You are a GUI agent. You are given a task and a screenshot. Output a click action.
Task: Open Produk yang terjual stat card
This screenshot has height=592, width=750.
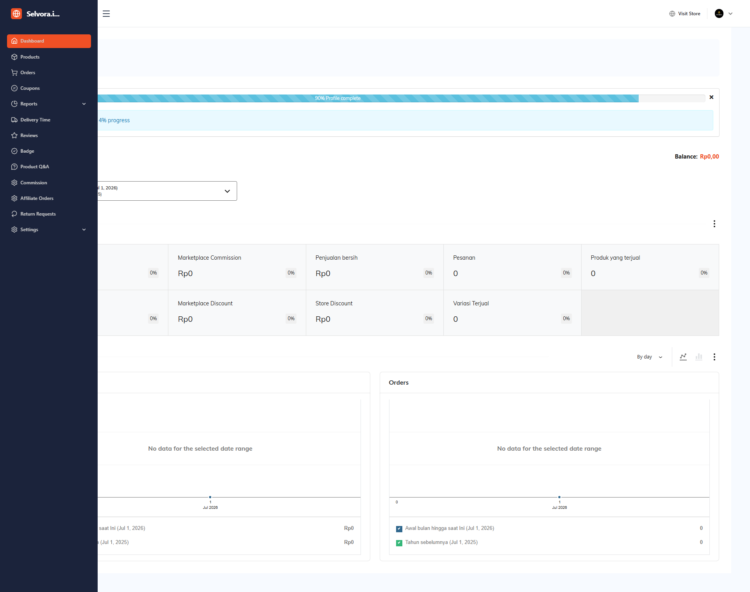[x=650, y=267]
